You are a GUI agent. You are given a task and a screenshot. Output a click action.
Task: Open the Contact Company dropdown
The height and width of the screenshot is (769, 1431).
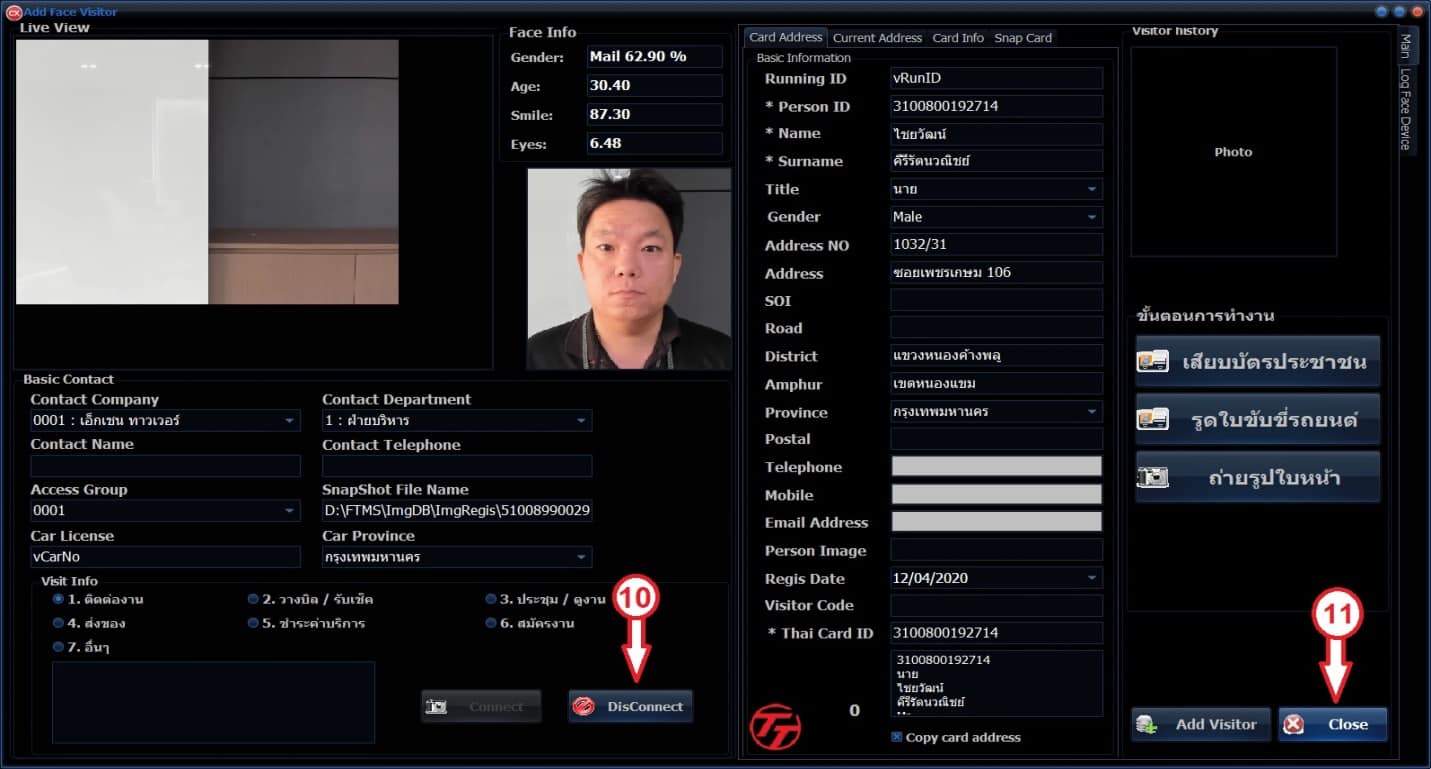[290, 420]
